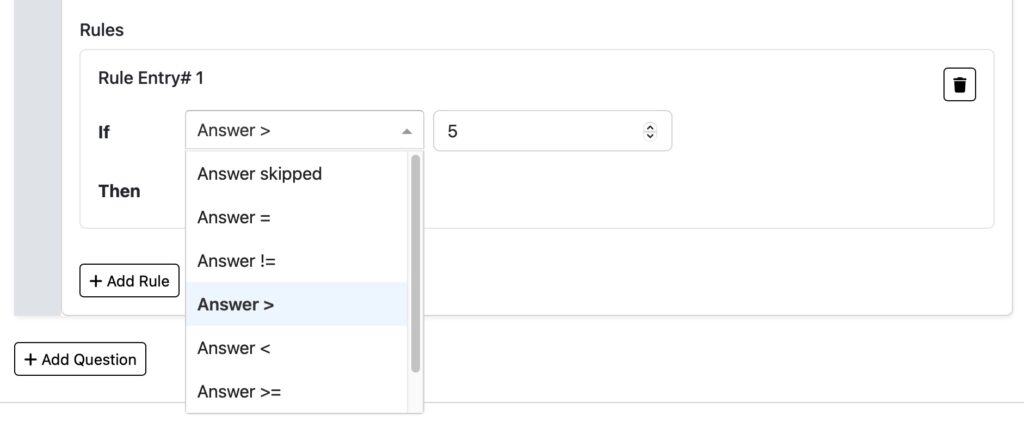Click the scrollbar track below the thumb
This screenshot has width=1024, height=427.
(415, 393)
